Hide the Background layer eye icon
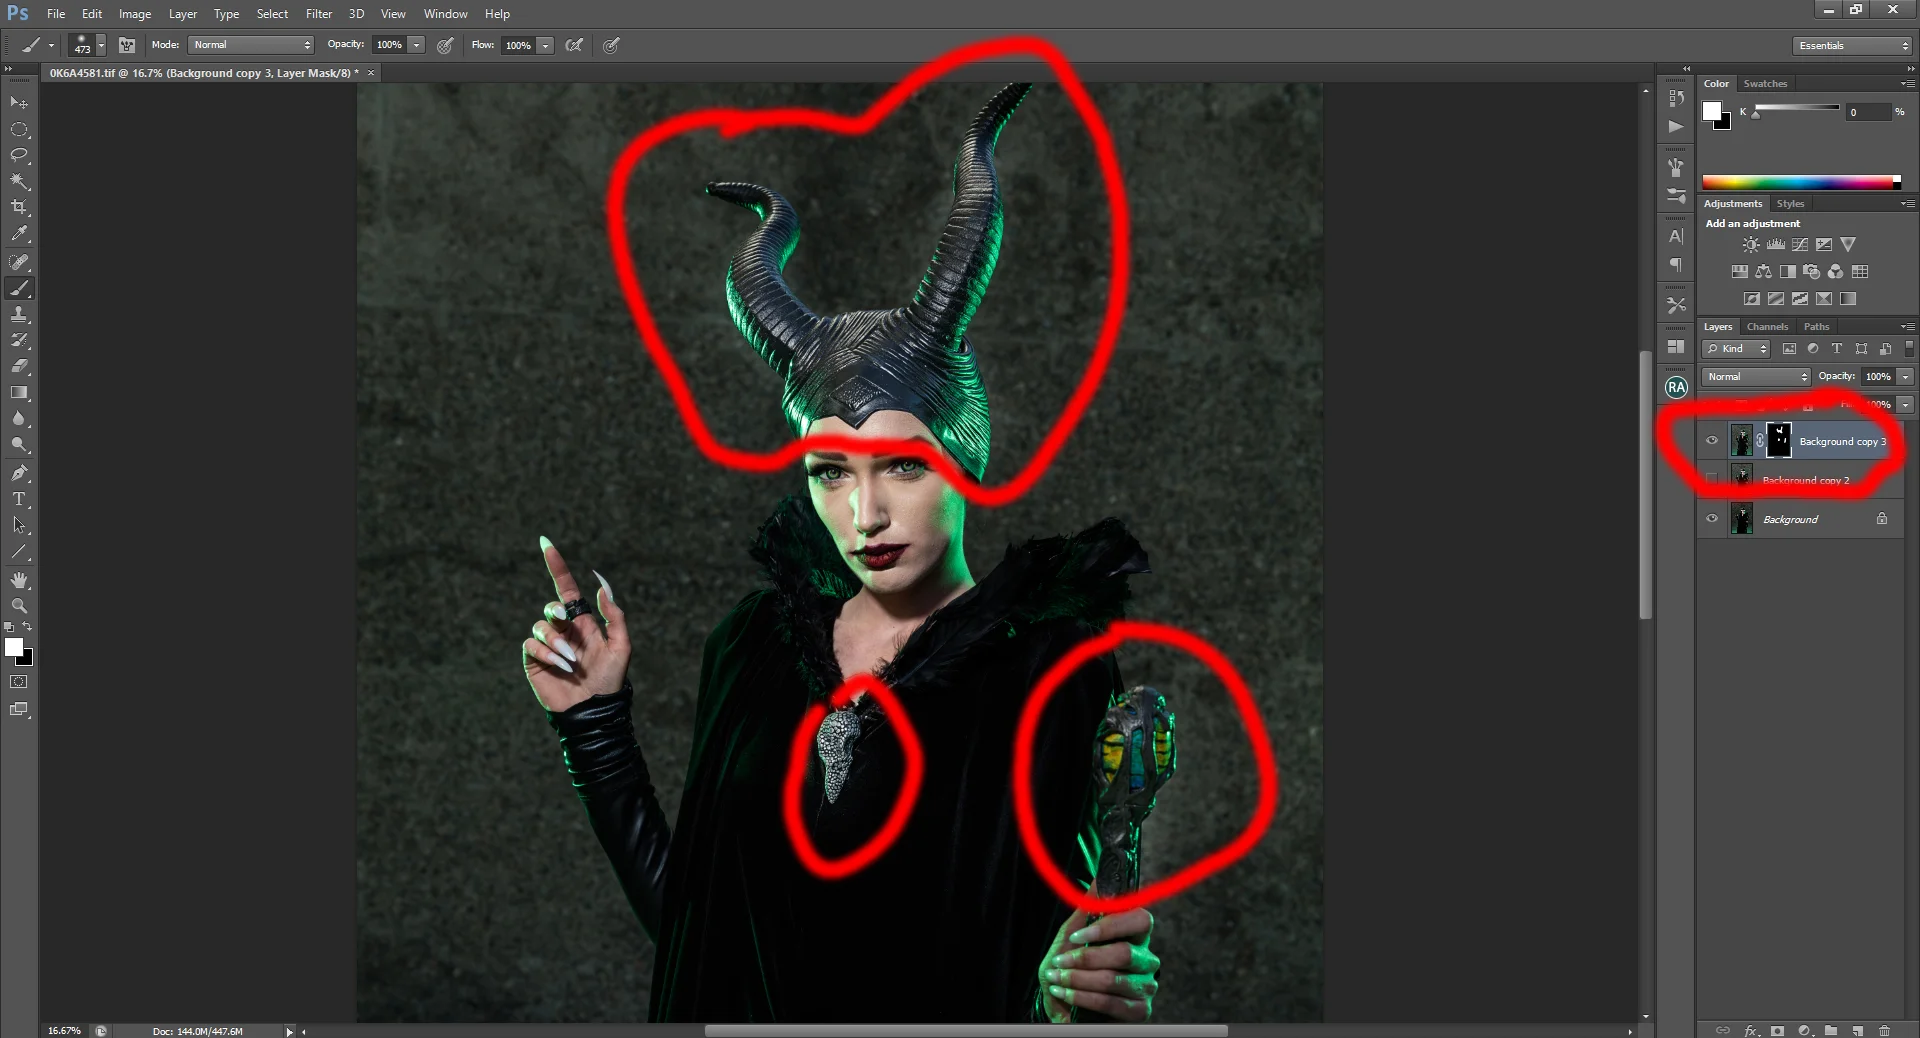This screenshot has height=1038, width=1920. tap(1712, 519)
